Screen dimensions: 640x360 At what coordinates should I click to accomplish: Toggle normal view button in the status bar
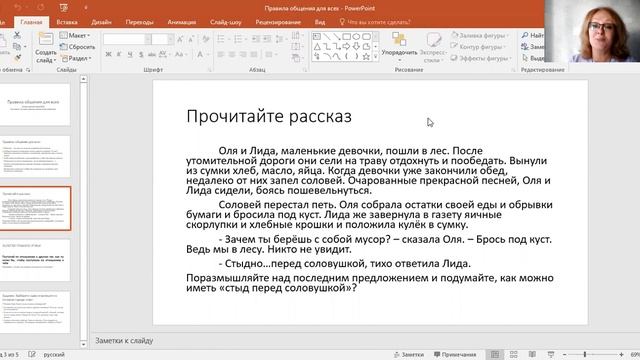[x=495, y=354]
